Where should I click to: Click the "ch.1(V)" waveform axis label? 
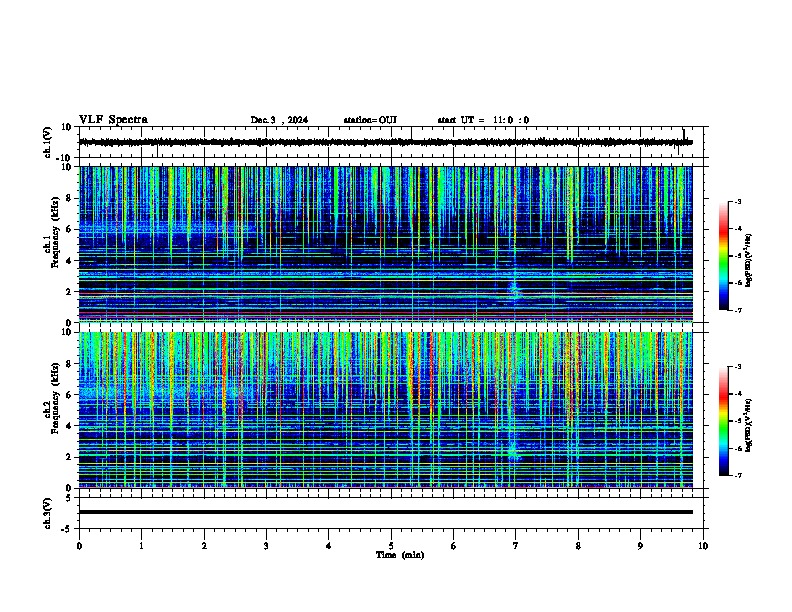48,142
